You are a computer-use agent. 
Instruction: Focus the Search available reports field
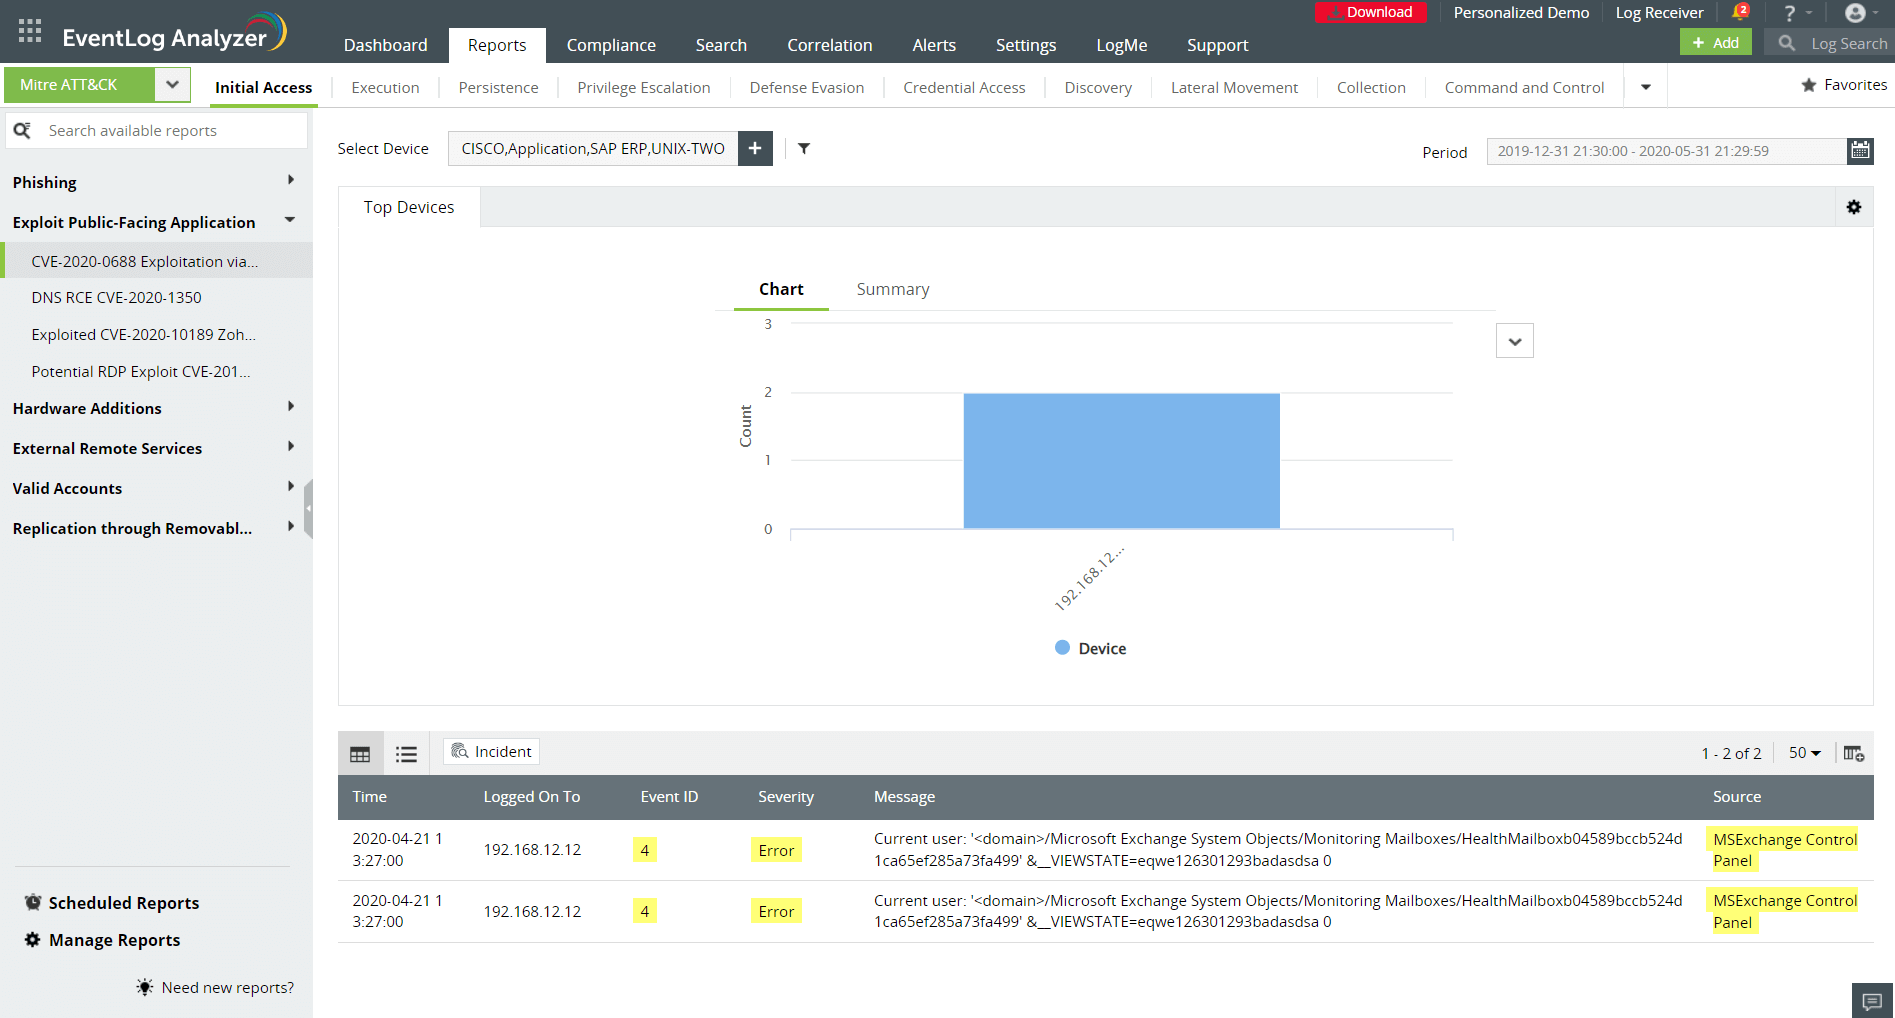[157, 131]
